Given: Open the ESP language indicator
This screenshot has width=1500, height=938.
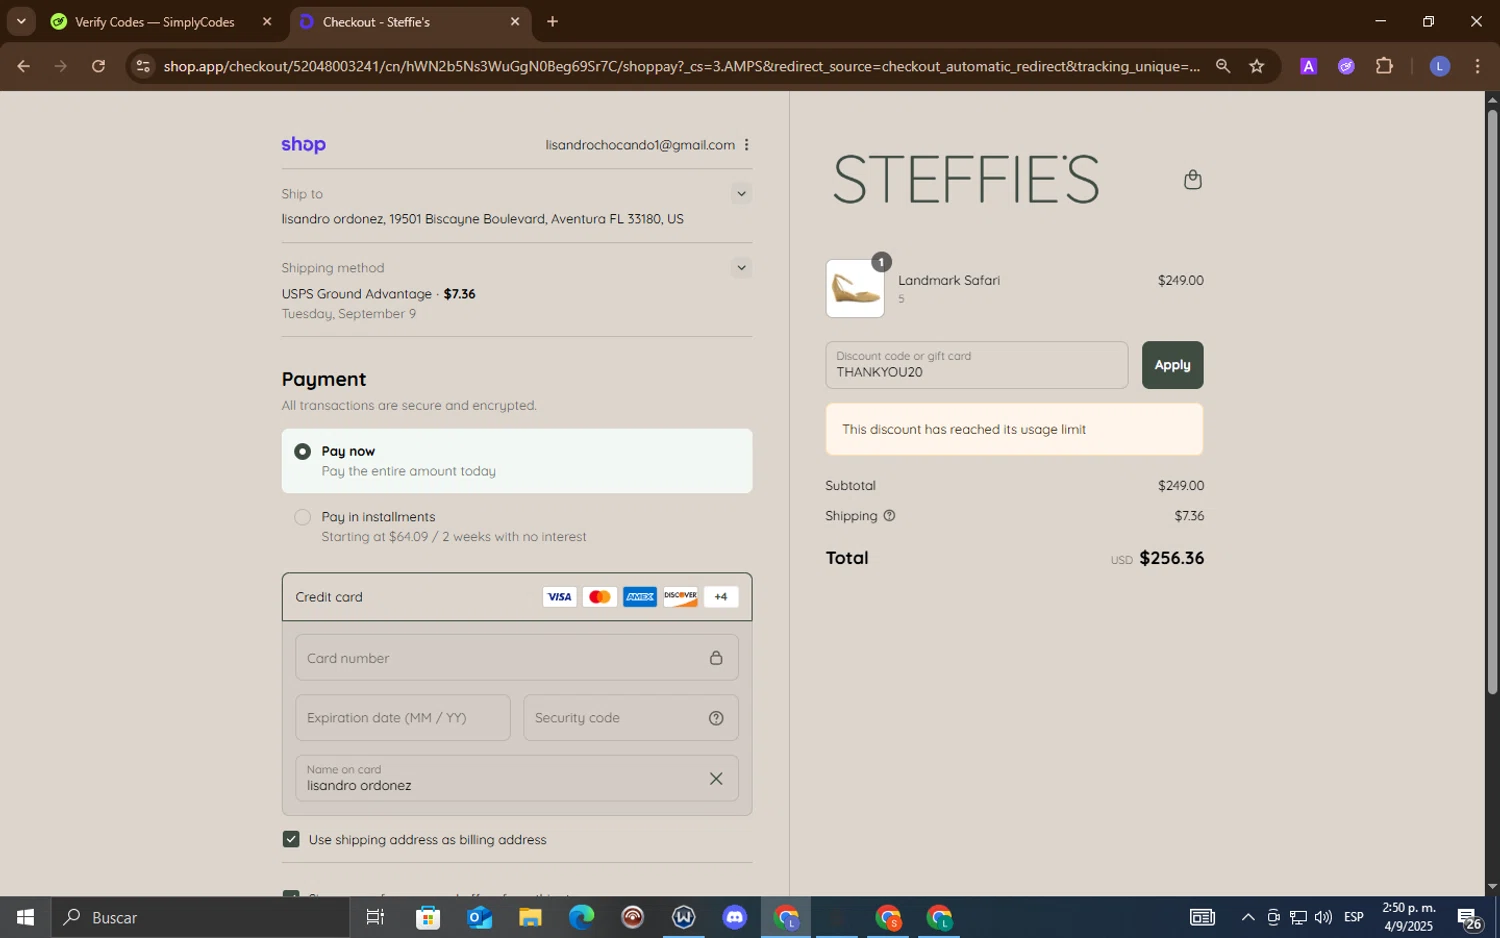Looking at the screenshot, I should click(1354, 917).
